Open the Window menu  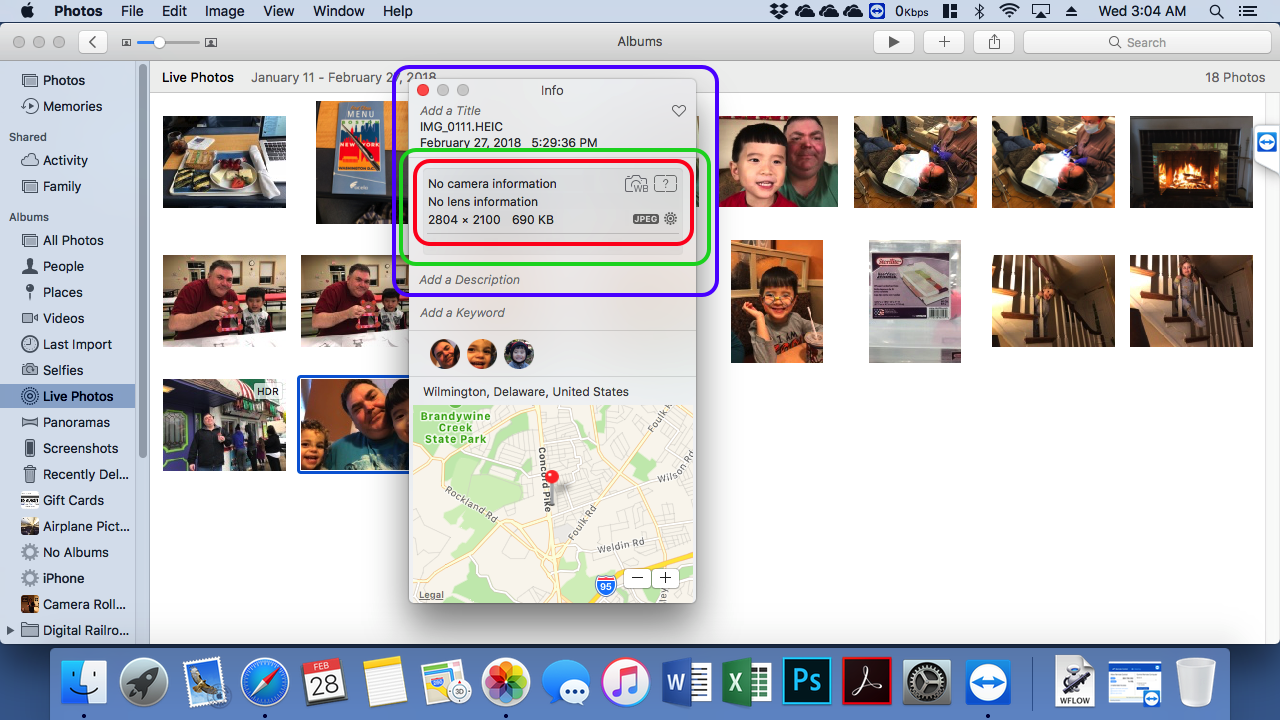tap(339, 11)
